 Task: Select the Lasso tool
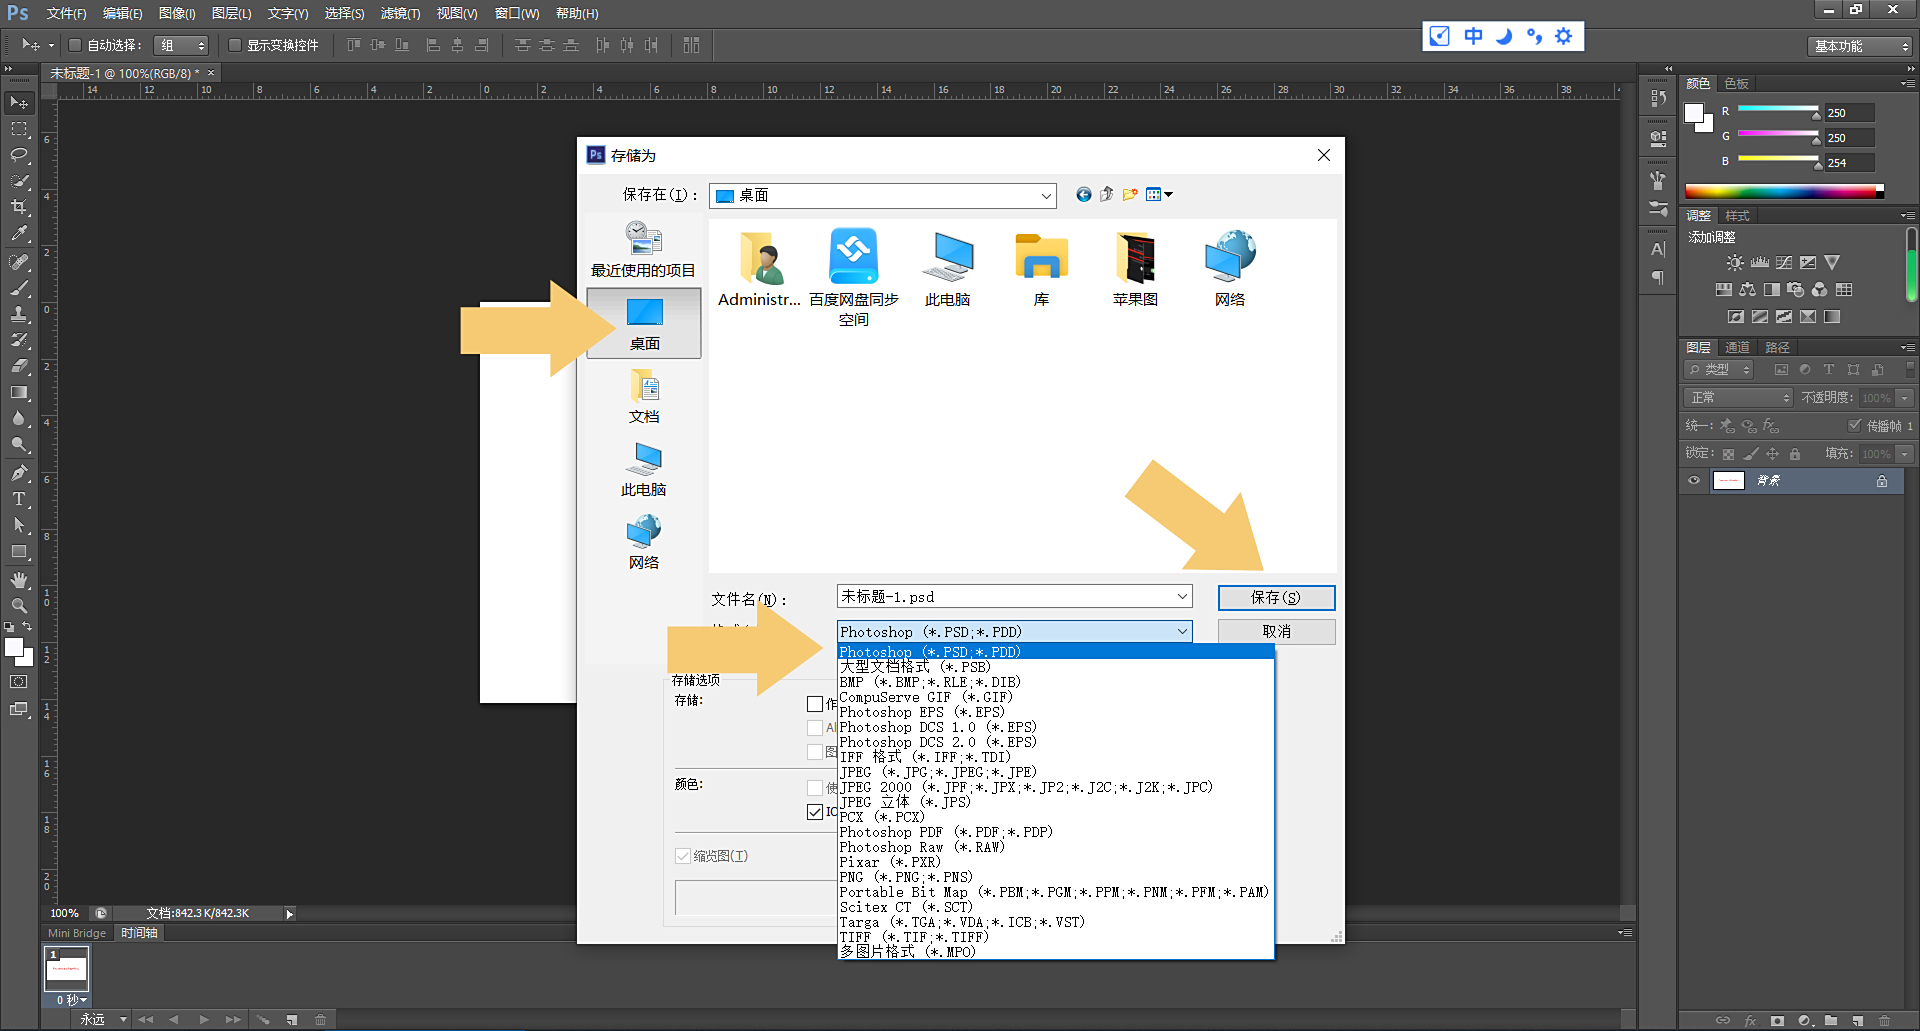(19, 155)
